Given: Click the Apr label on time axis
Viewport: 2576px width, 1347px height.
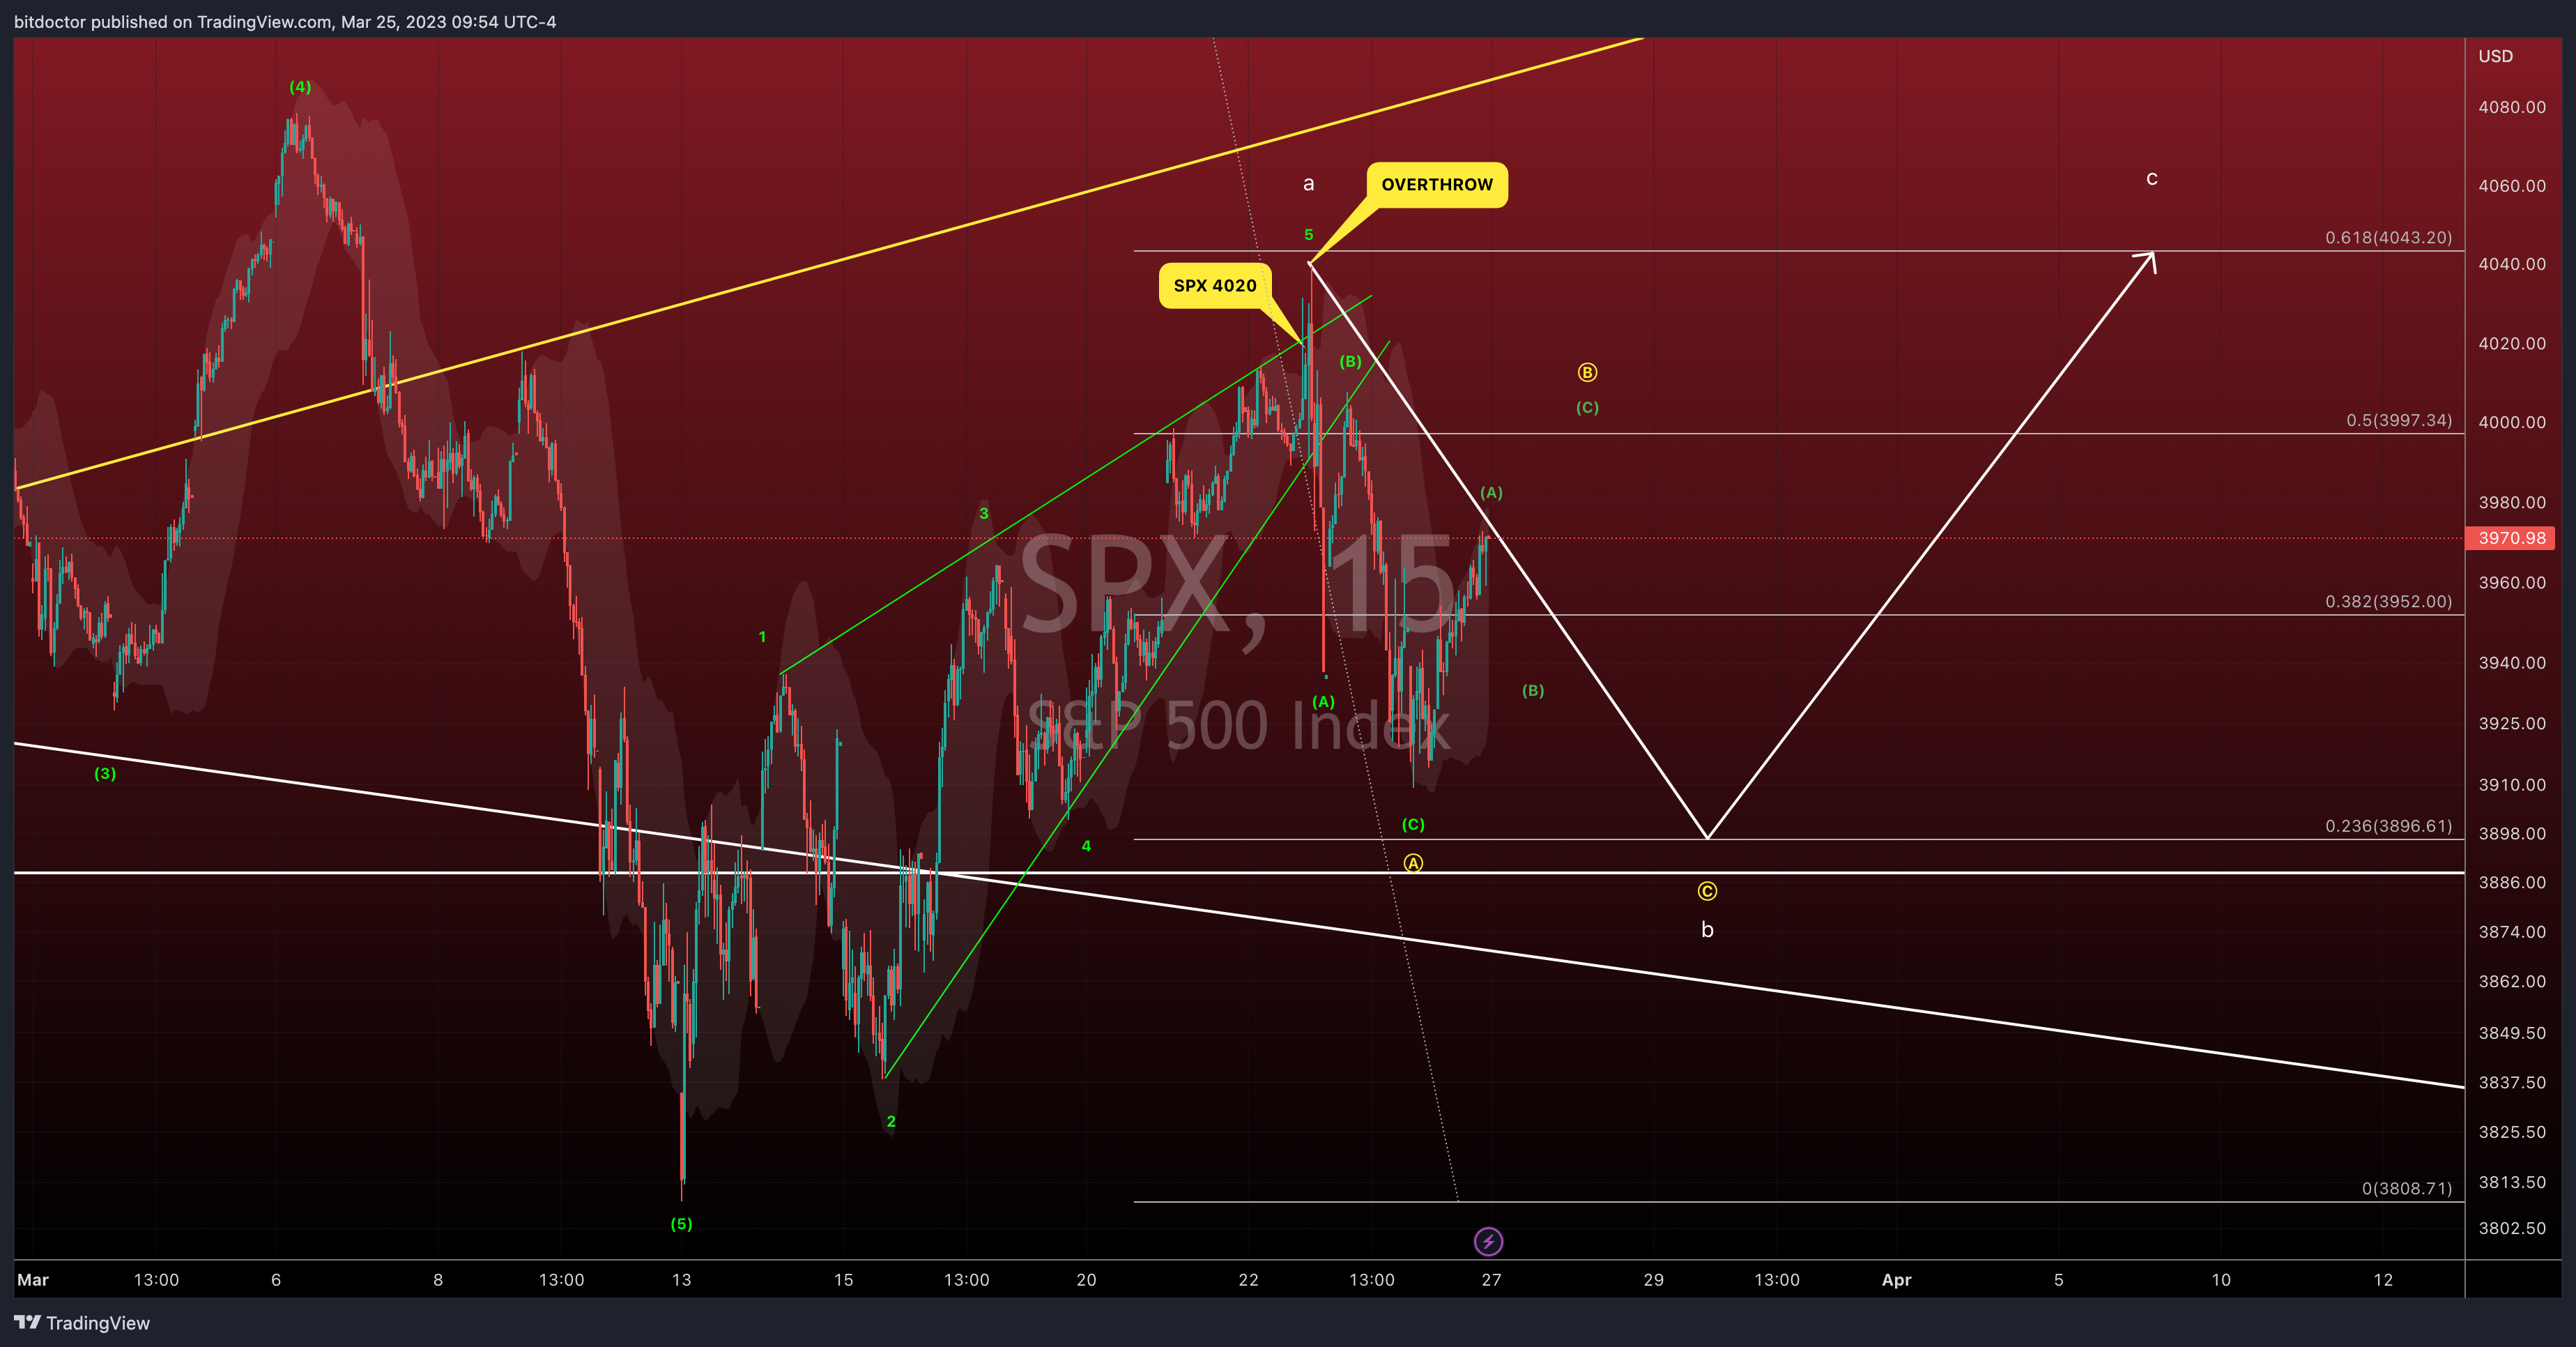Looking at the screenshot, I should coord(1896,1280).
